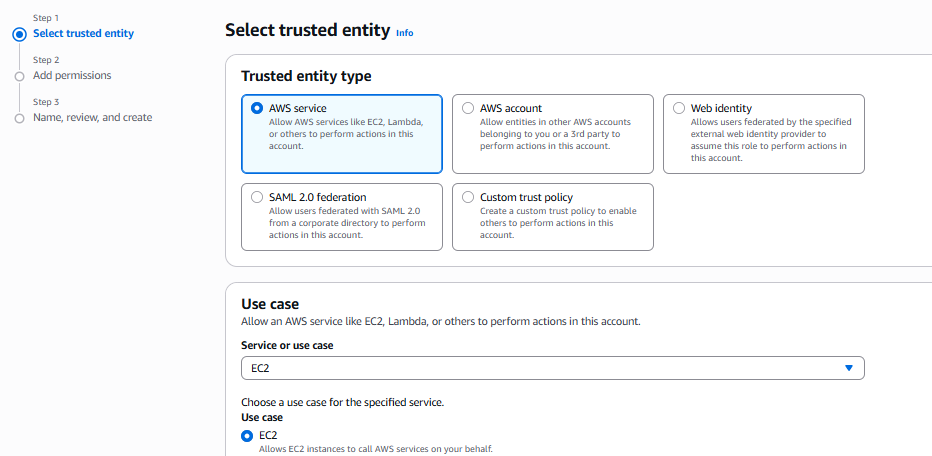Click the blue dropdown arrow icon

coord(849,368)
